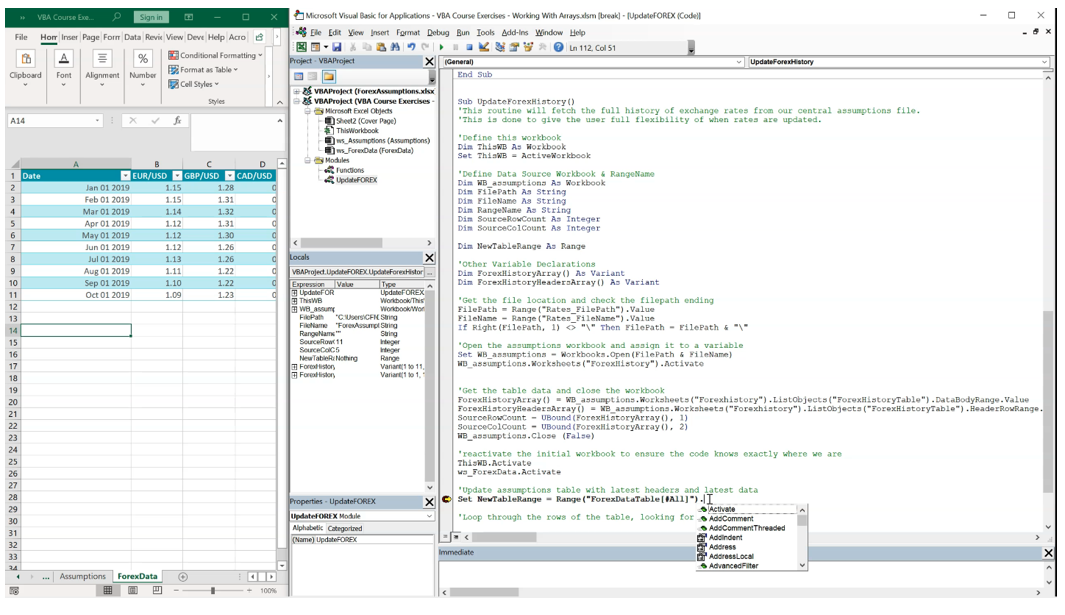Collapse VBA Course Exercises project node
Screen dimensions: 1065x615
(297, 101)
